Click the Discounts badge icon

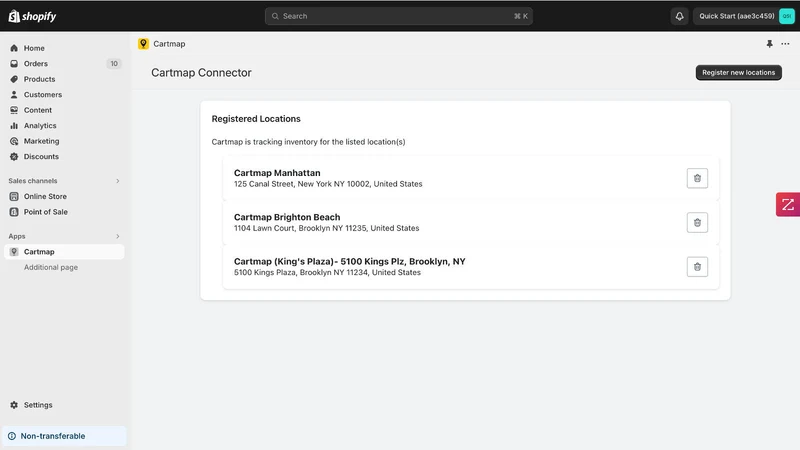click(x=14, y=157)
